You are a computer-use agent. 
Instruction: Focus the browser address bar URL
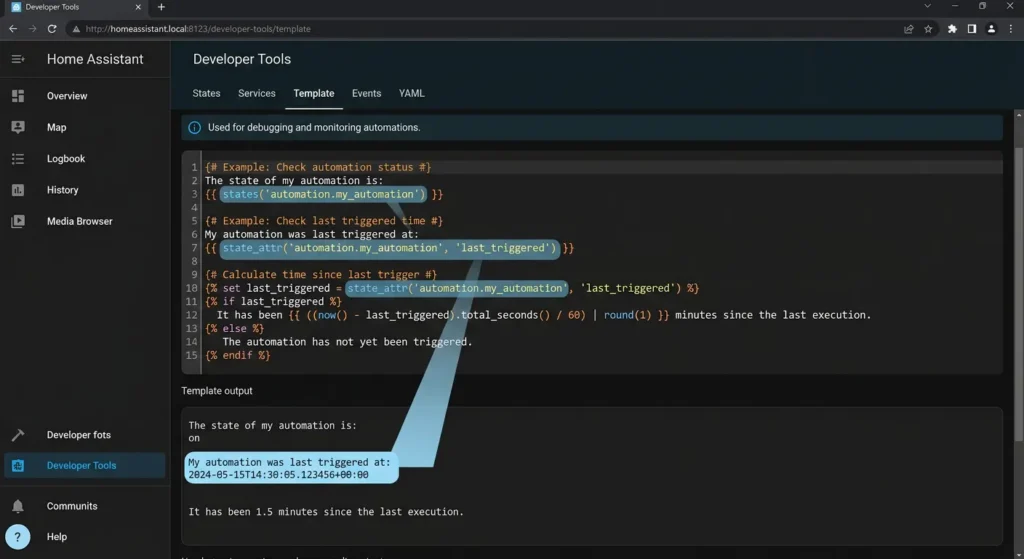198,29
